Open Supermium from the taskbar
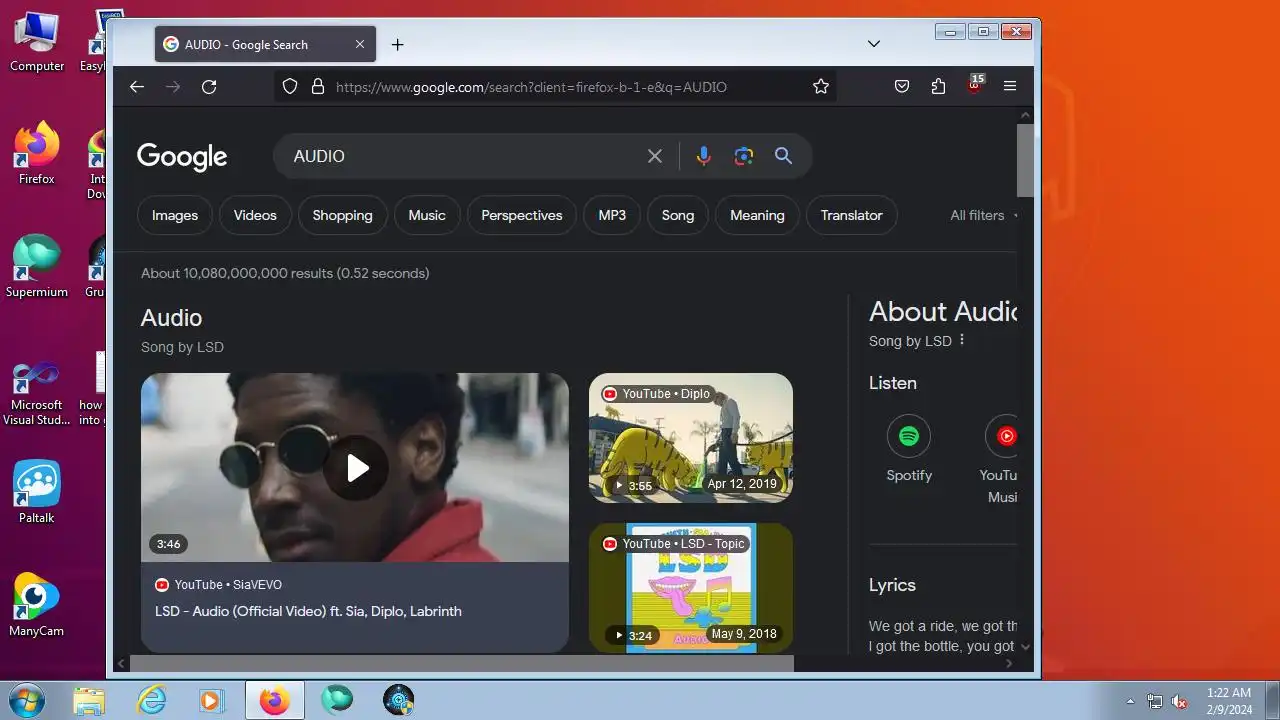1280x720 pixels. 337,700
